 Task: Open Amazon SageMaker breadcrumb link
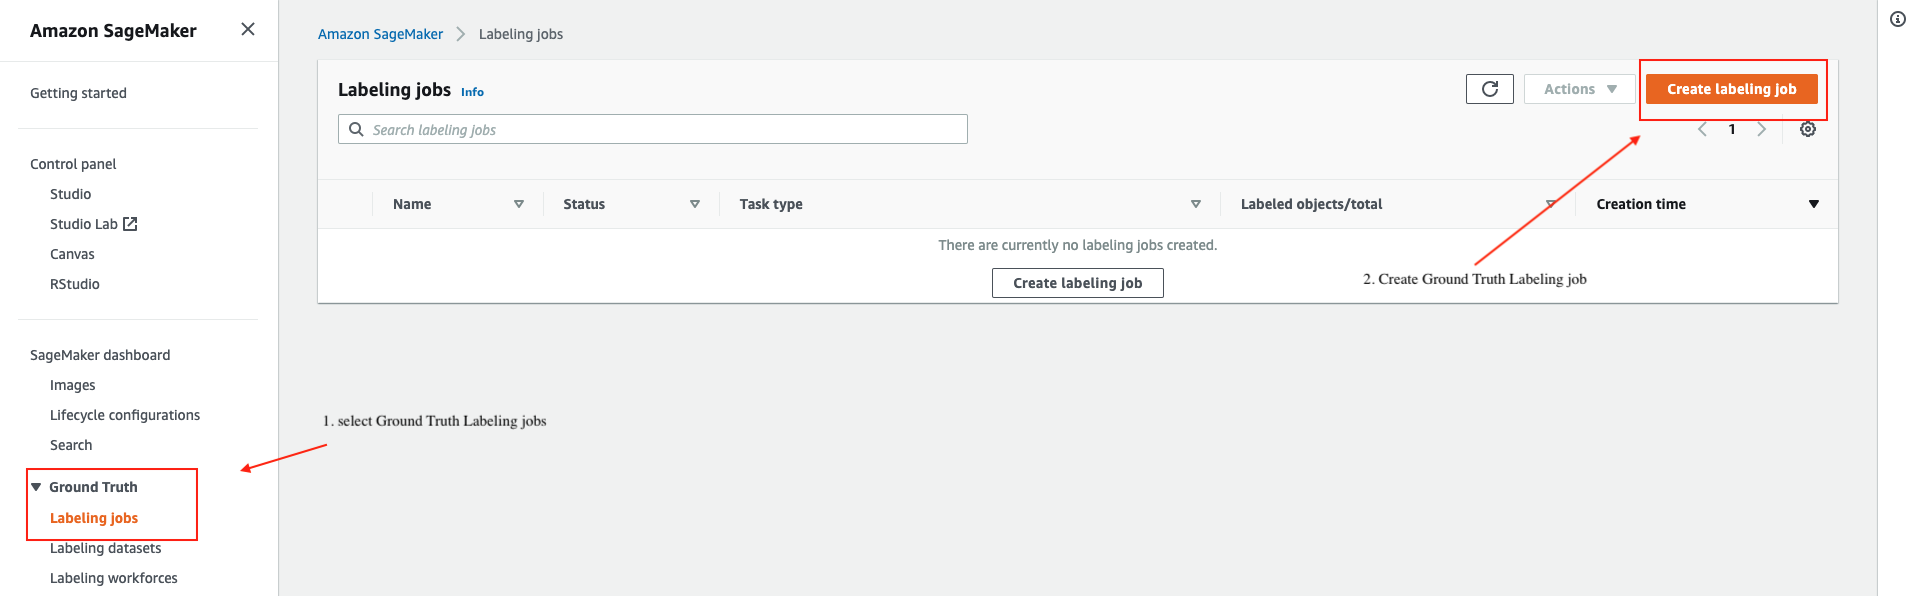[380, 34]
